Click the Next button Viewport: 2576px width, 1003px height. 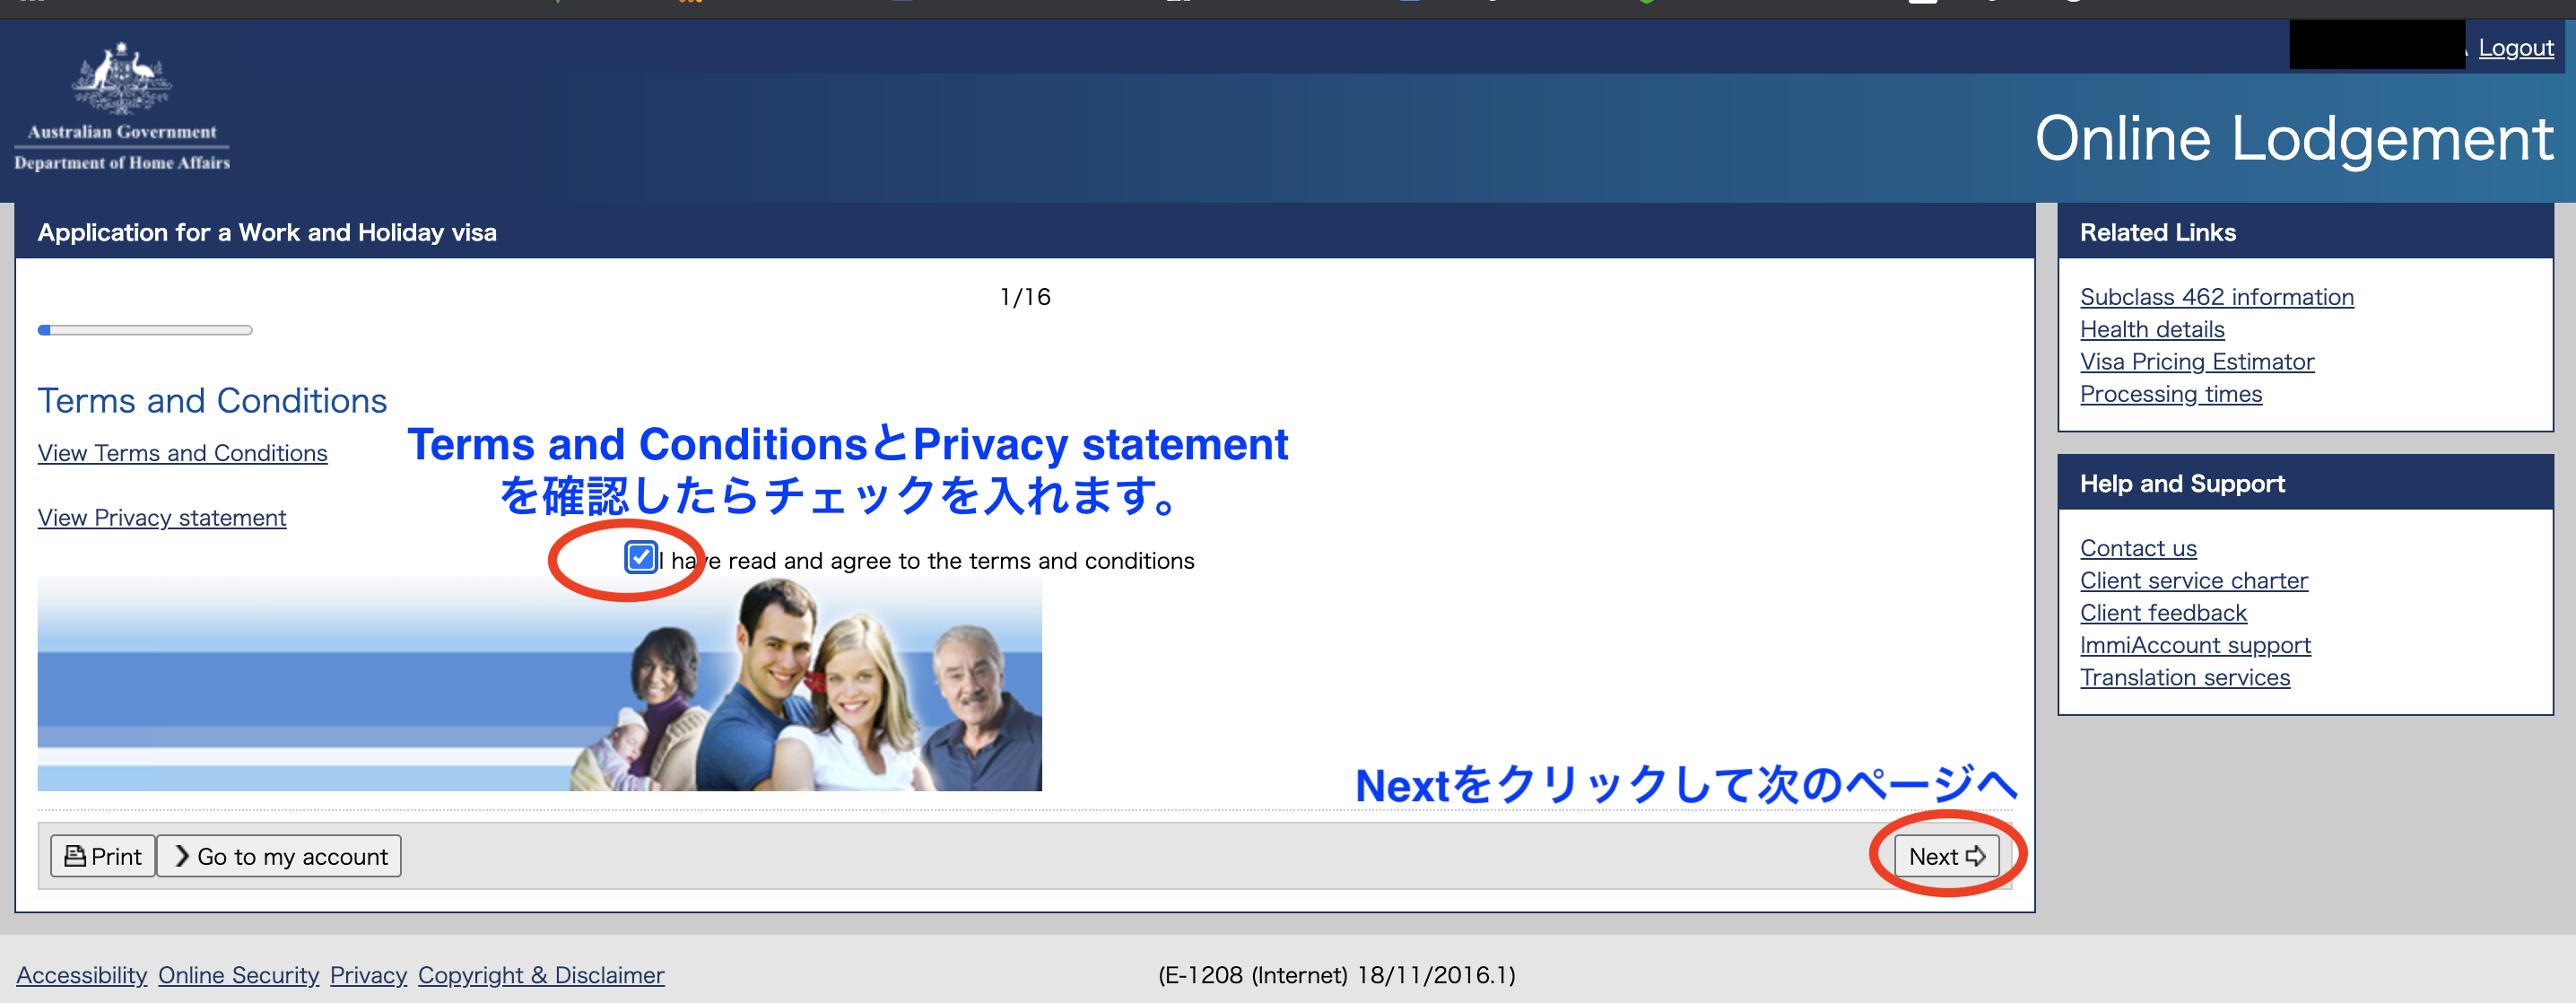pyautogui.click(x=1946, y=856)
